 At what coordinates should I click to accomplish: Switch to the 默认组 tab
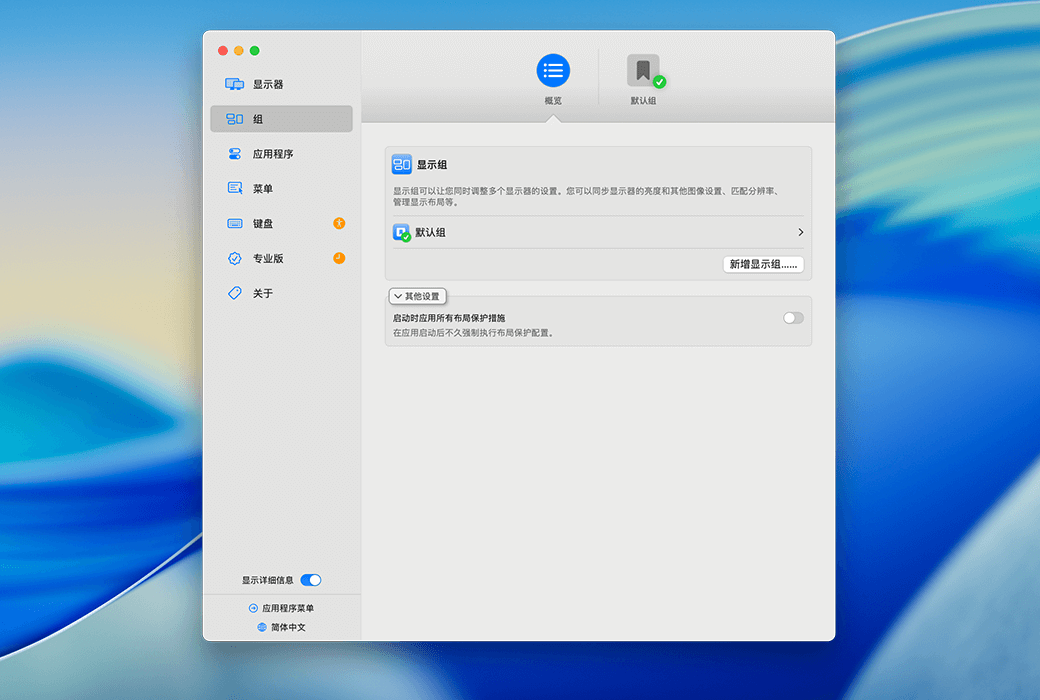click(644, 71)
